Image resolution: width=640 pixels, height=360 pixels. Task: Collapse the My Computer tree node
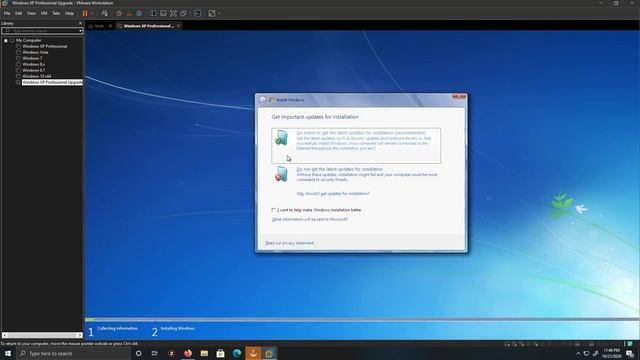tap(6, 40)
